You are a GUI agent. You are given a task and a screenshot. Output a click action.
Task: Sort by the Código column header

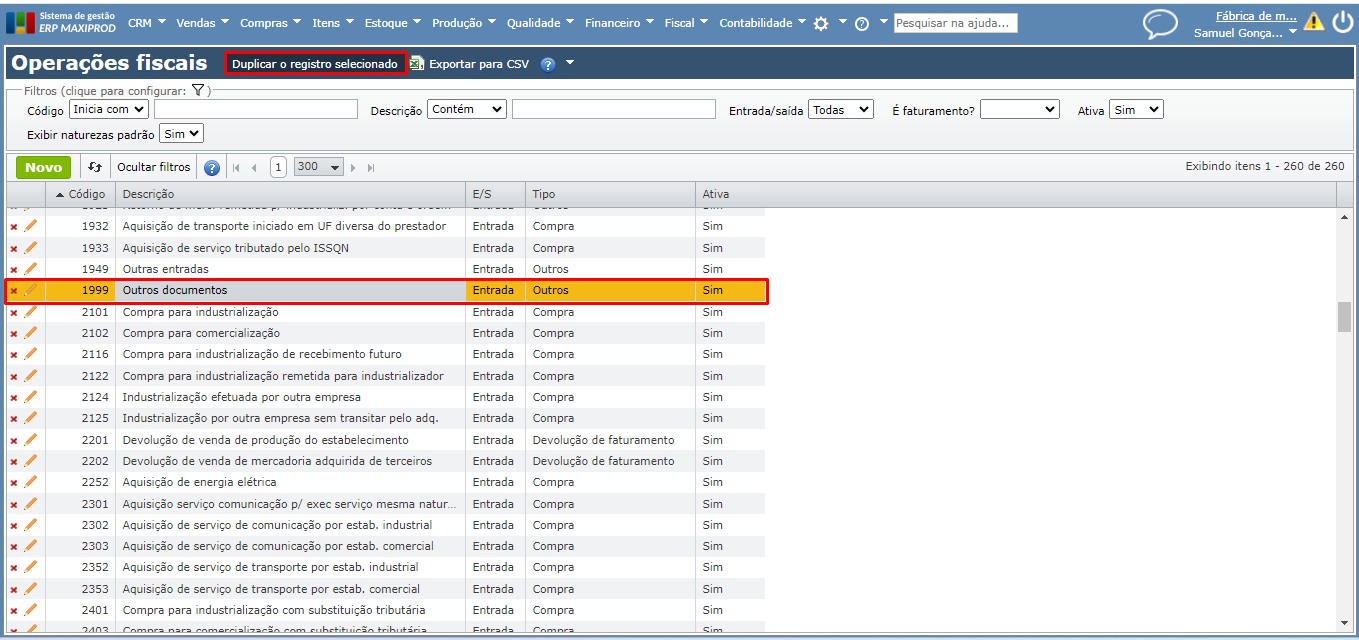tap(80, 194)
